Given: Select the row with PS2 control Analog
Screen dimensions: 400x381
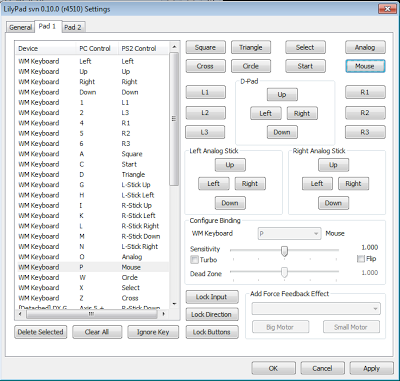Looking at the screenshot, I should pyautogui.click(x=92, y=257).
